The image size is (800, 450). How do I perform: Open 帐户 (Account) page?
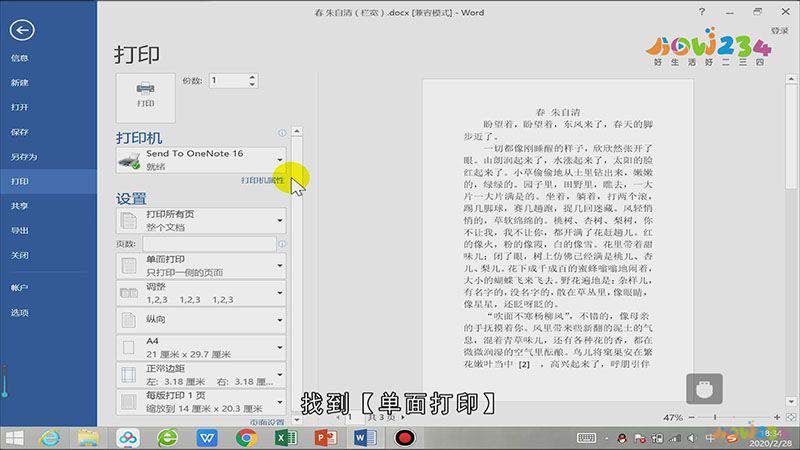tap(19, 288)
